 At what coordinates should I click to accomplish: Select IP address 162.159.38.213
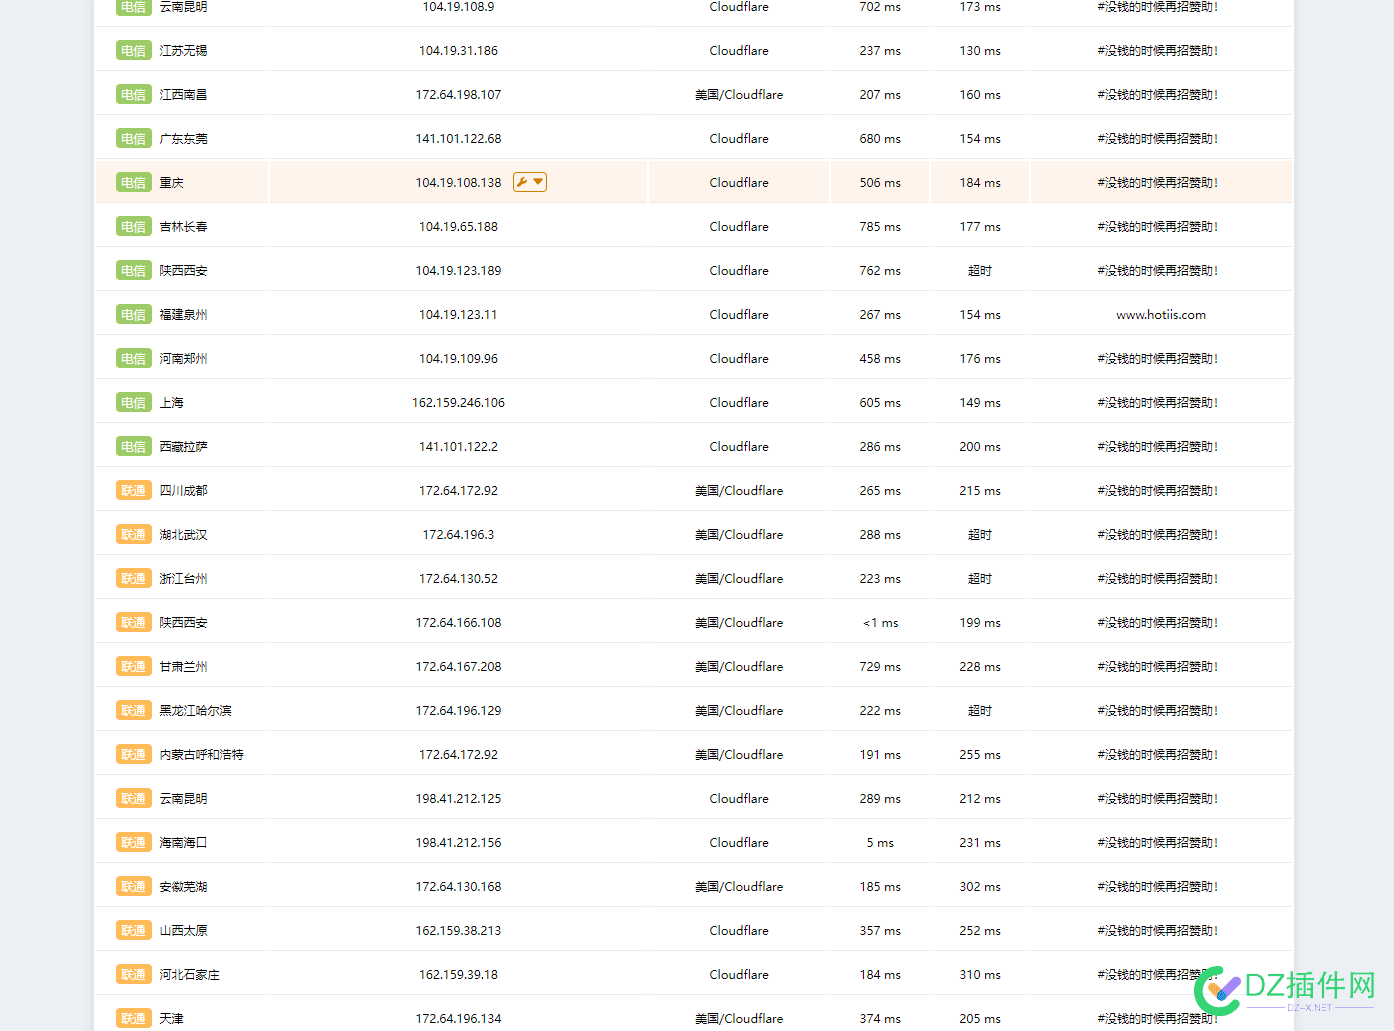pos(458,931)
